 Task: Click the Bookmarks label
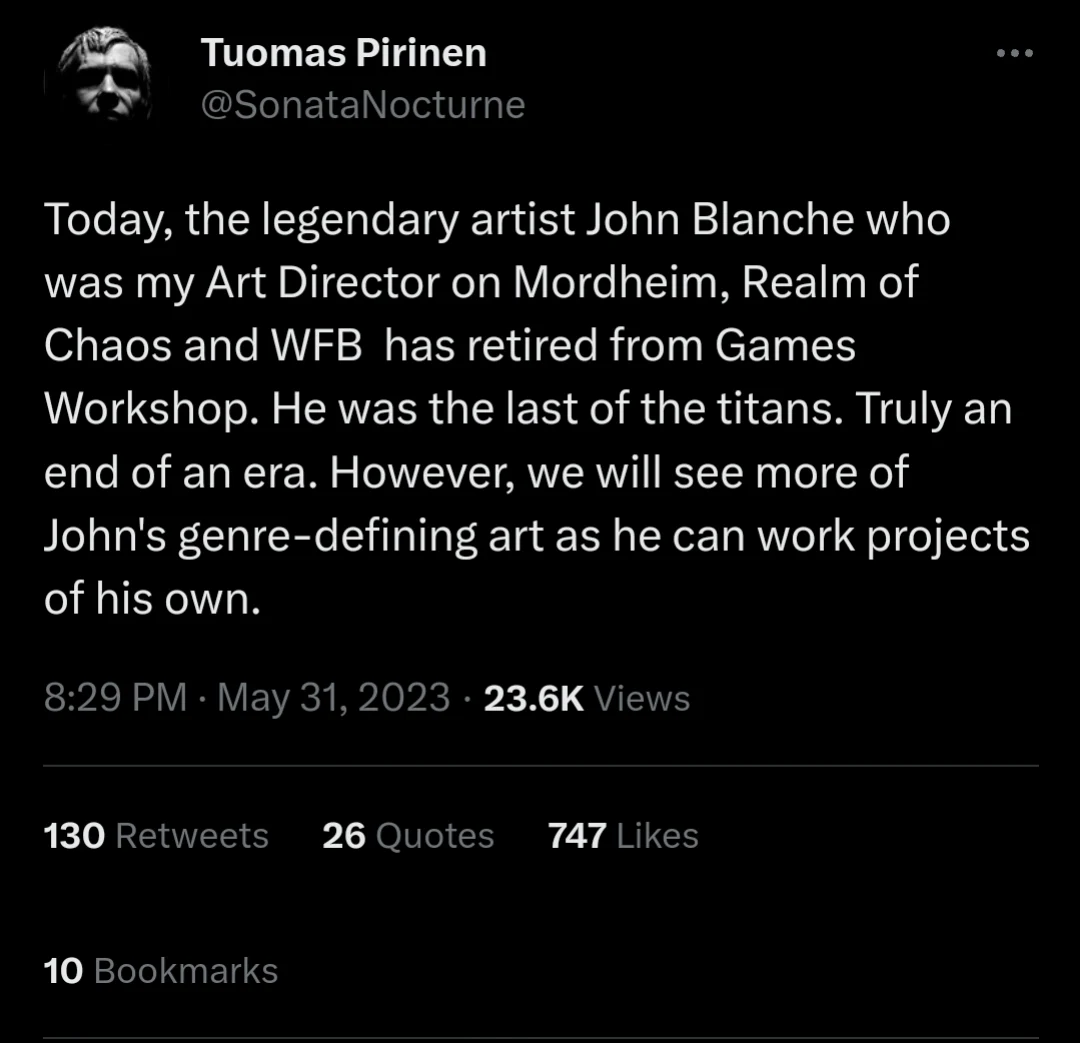click(x=185, y=970)
